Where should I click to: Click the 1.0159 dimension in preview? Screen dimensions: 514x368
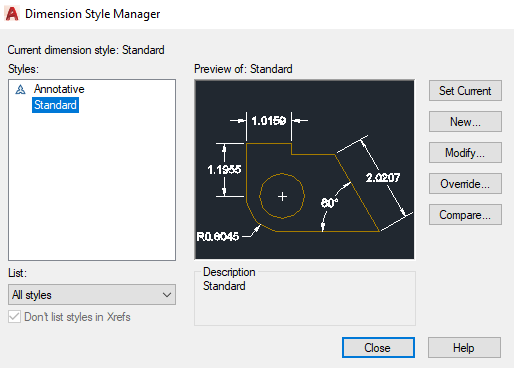(x=269, y=121)
